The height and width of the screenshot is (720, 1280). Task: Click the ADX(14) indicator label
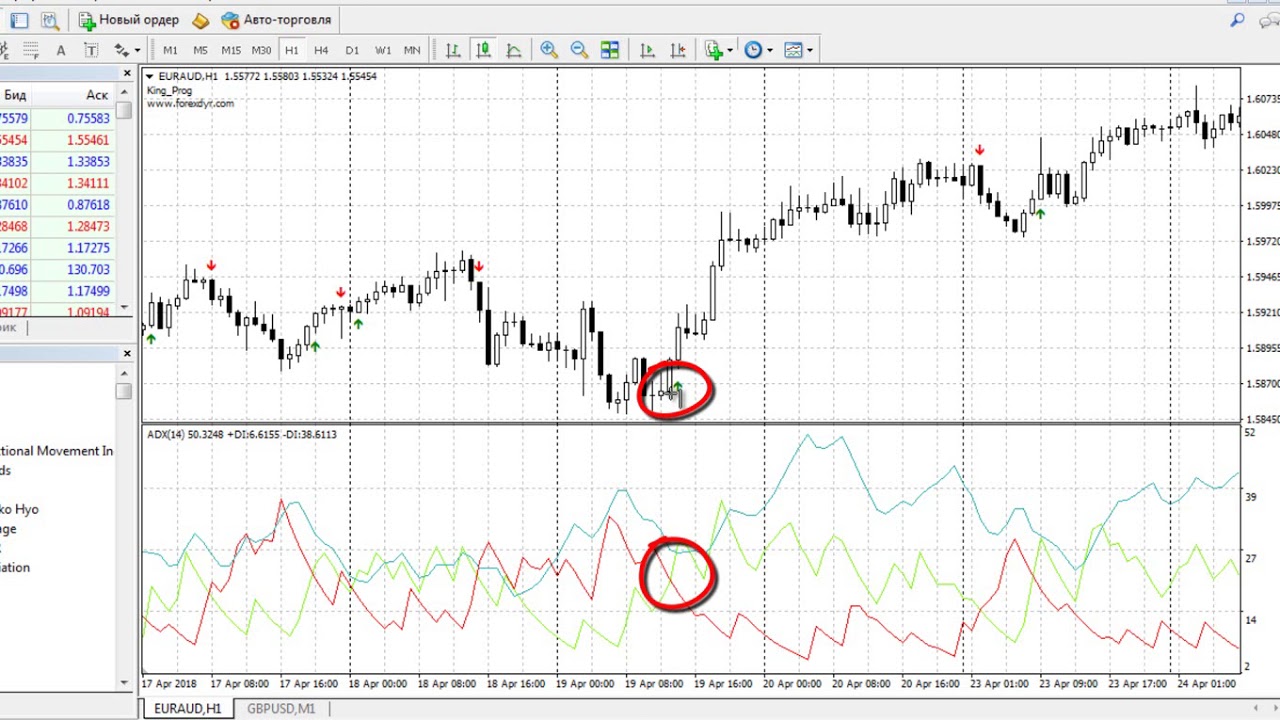click(242, 434)
